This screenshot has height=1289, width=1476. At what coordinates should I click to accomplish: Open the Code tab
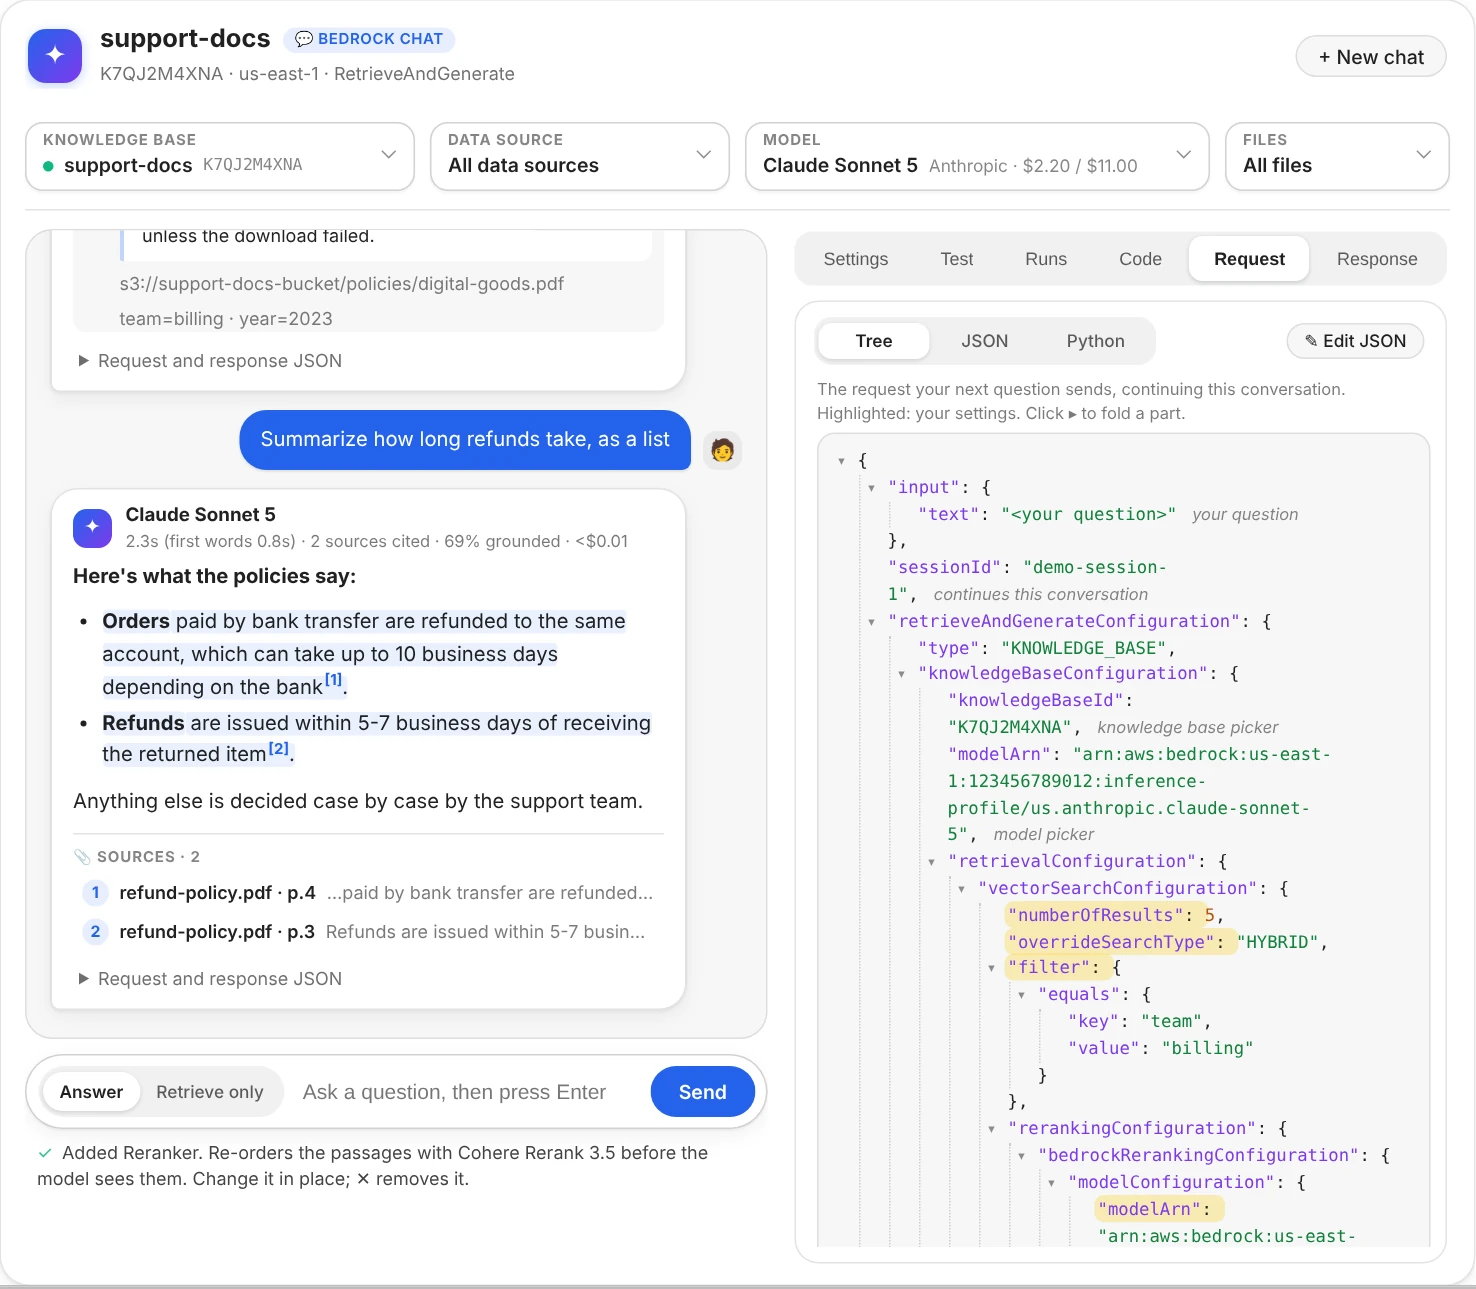pyautogui.click(x=1141, y=259)
